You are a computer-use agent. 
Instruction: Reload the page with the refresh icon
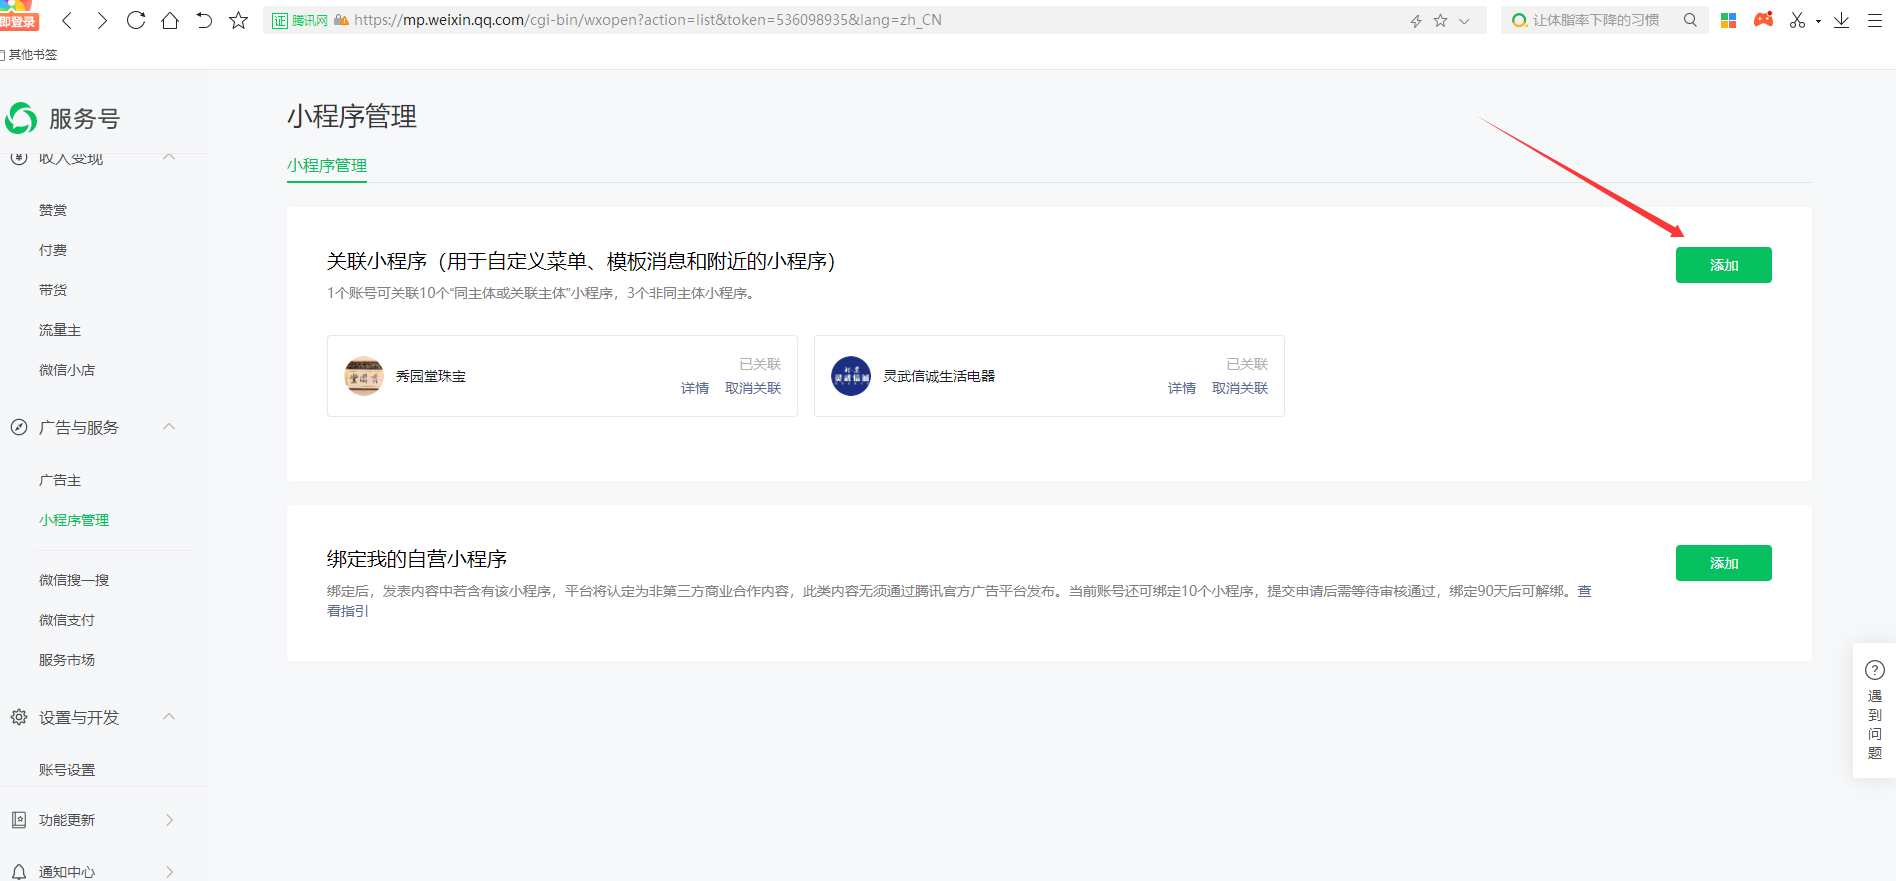(x=136, y=20)
